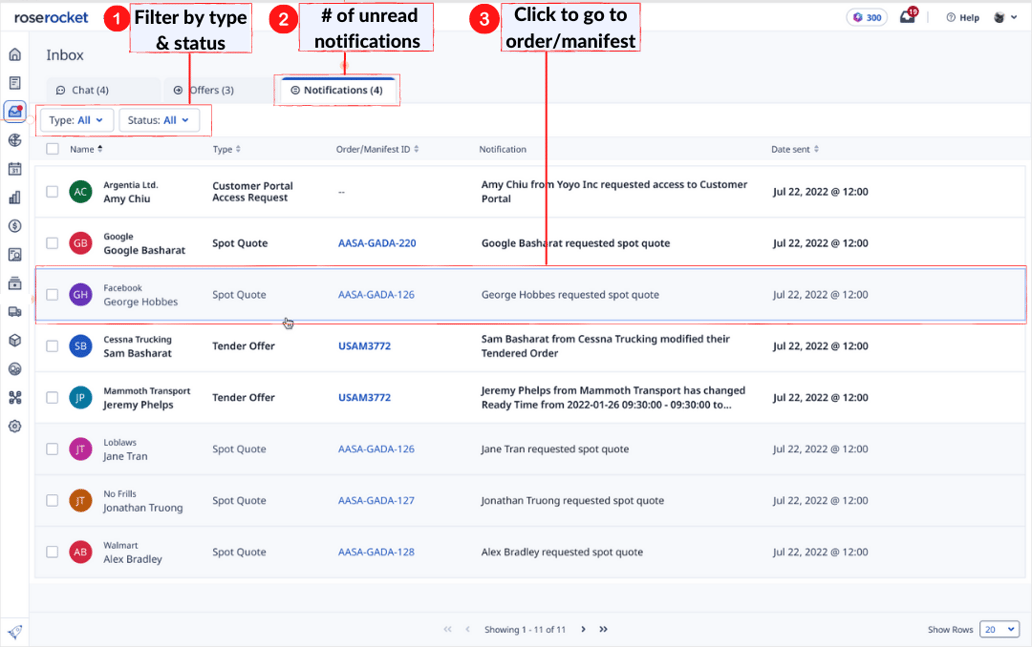Open the Truck shipments icon in the sidebar
Viewport: 1032px width, 647px height.
coord(14,311)
